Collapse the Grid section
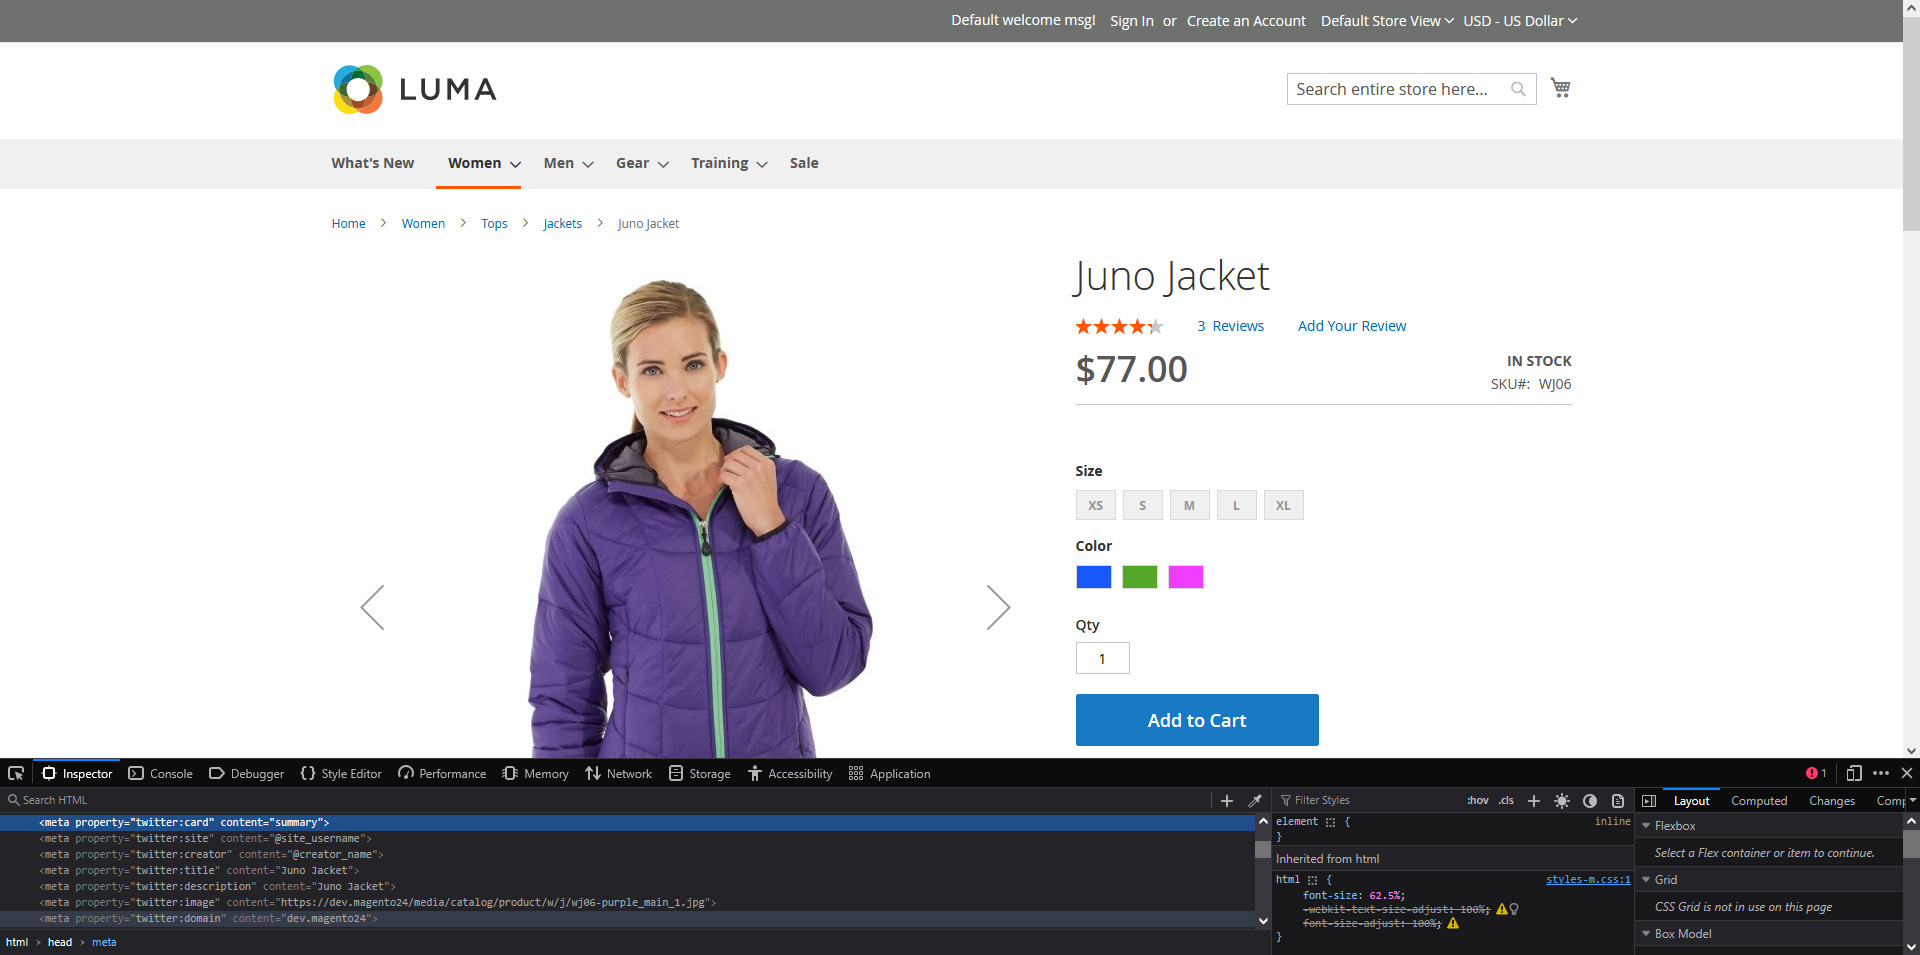 (x=1646, y=880)
